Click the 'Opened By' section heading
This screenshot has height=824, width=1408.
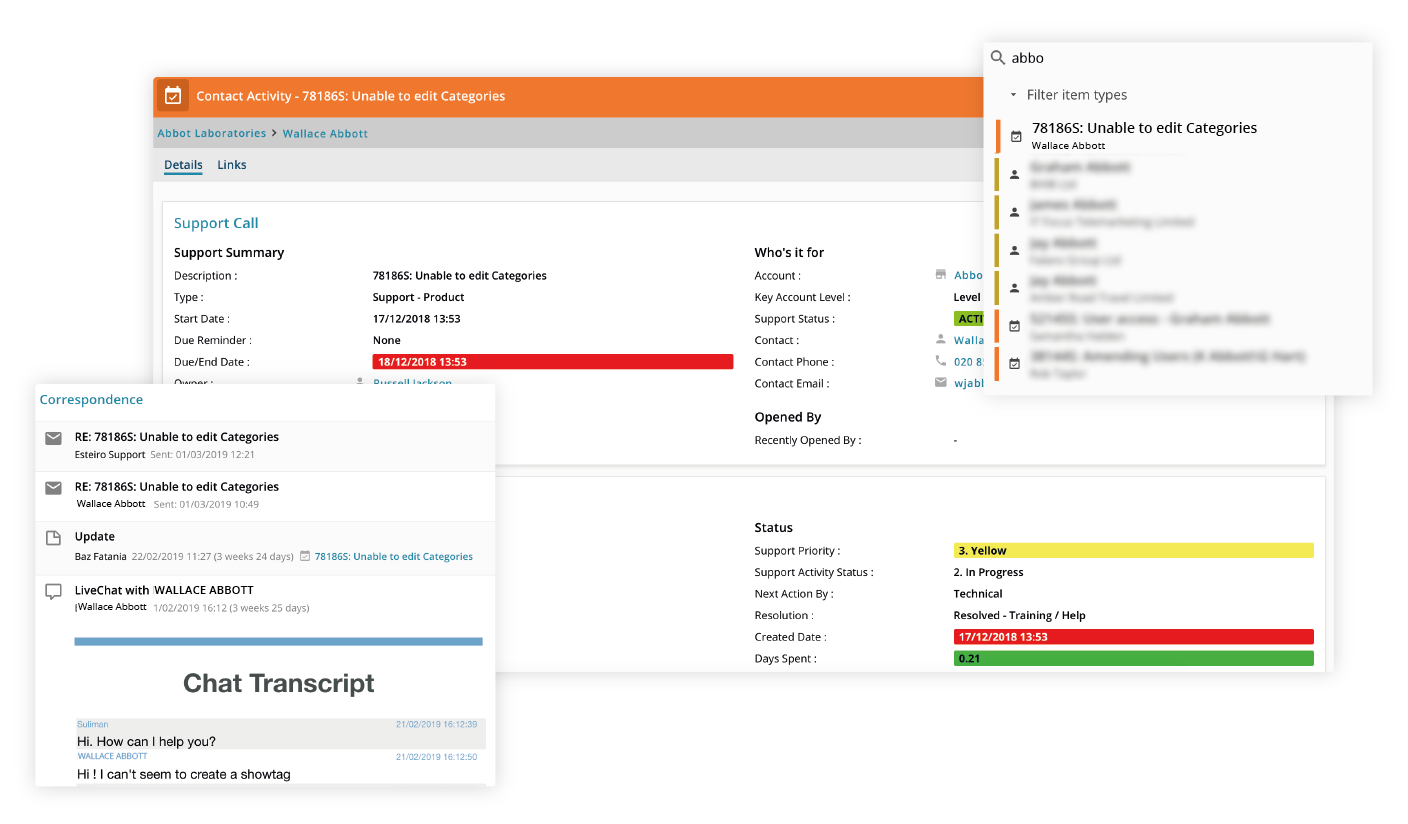(x=787, y=417)
